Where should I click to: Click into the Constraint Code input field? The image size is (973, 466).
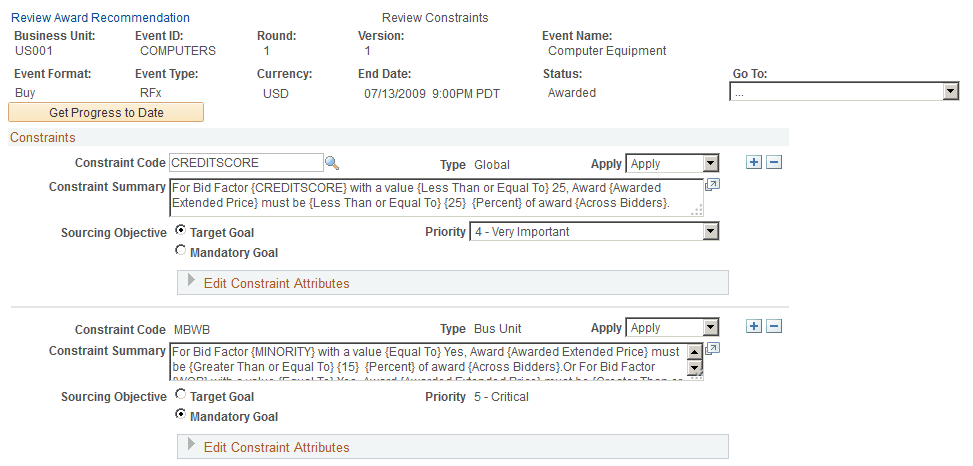(244, 163)
